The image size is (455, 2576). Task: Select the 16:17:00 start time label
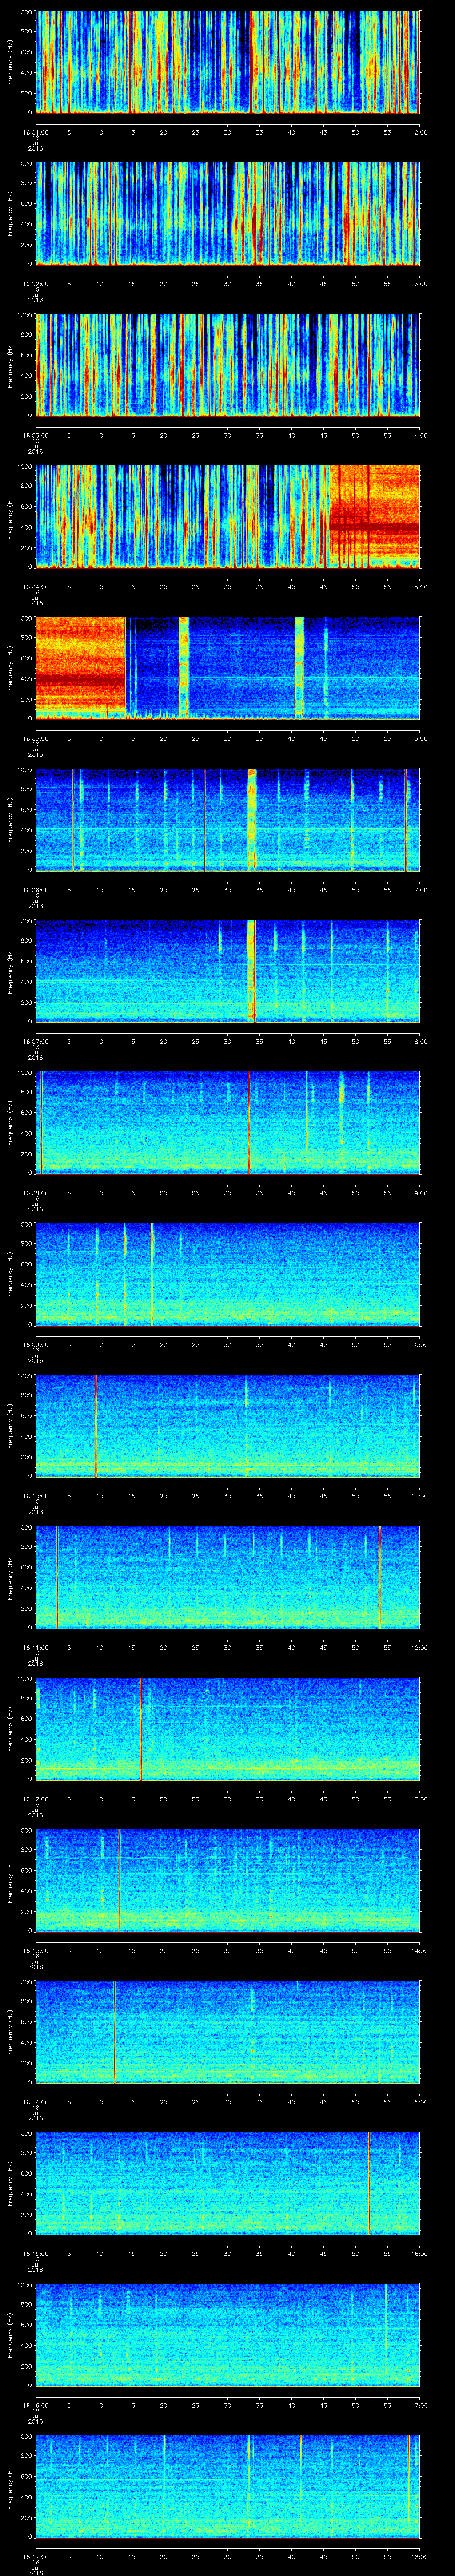(36, 2556)
